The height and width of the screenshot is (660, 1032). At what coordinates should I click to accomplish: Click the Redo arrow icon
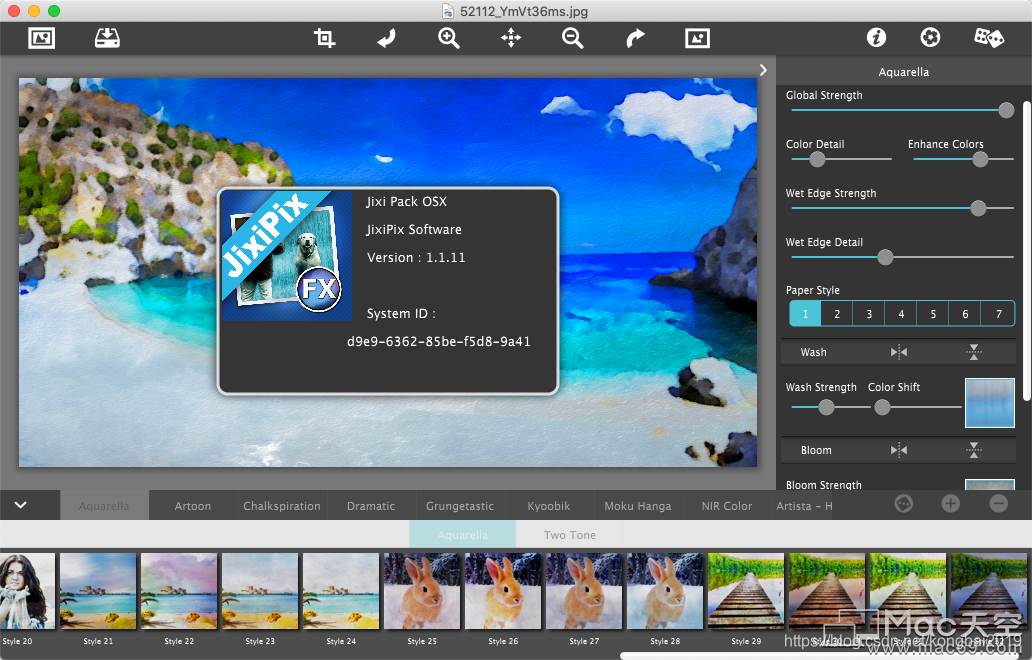point(635,38)
